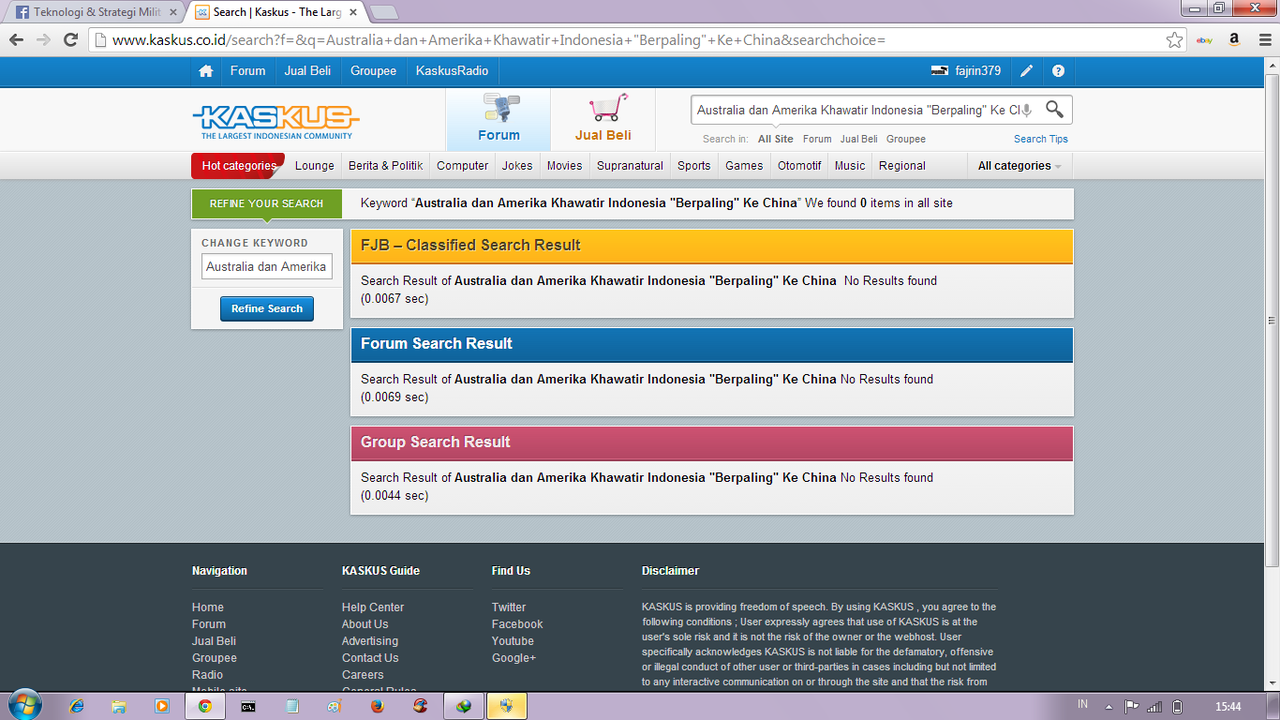This screenshot has height=720, width=1280.
Task: Open the Supranatural category
Action: (630, 166)
